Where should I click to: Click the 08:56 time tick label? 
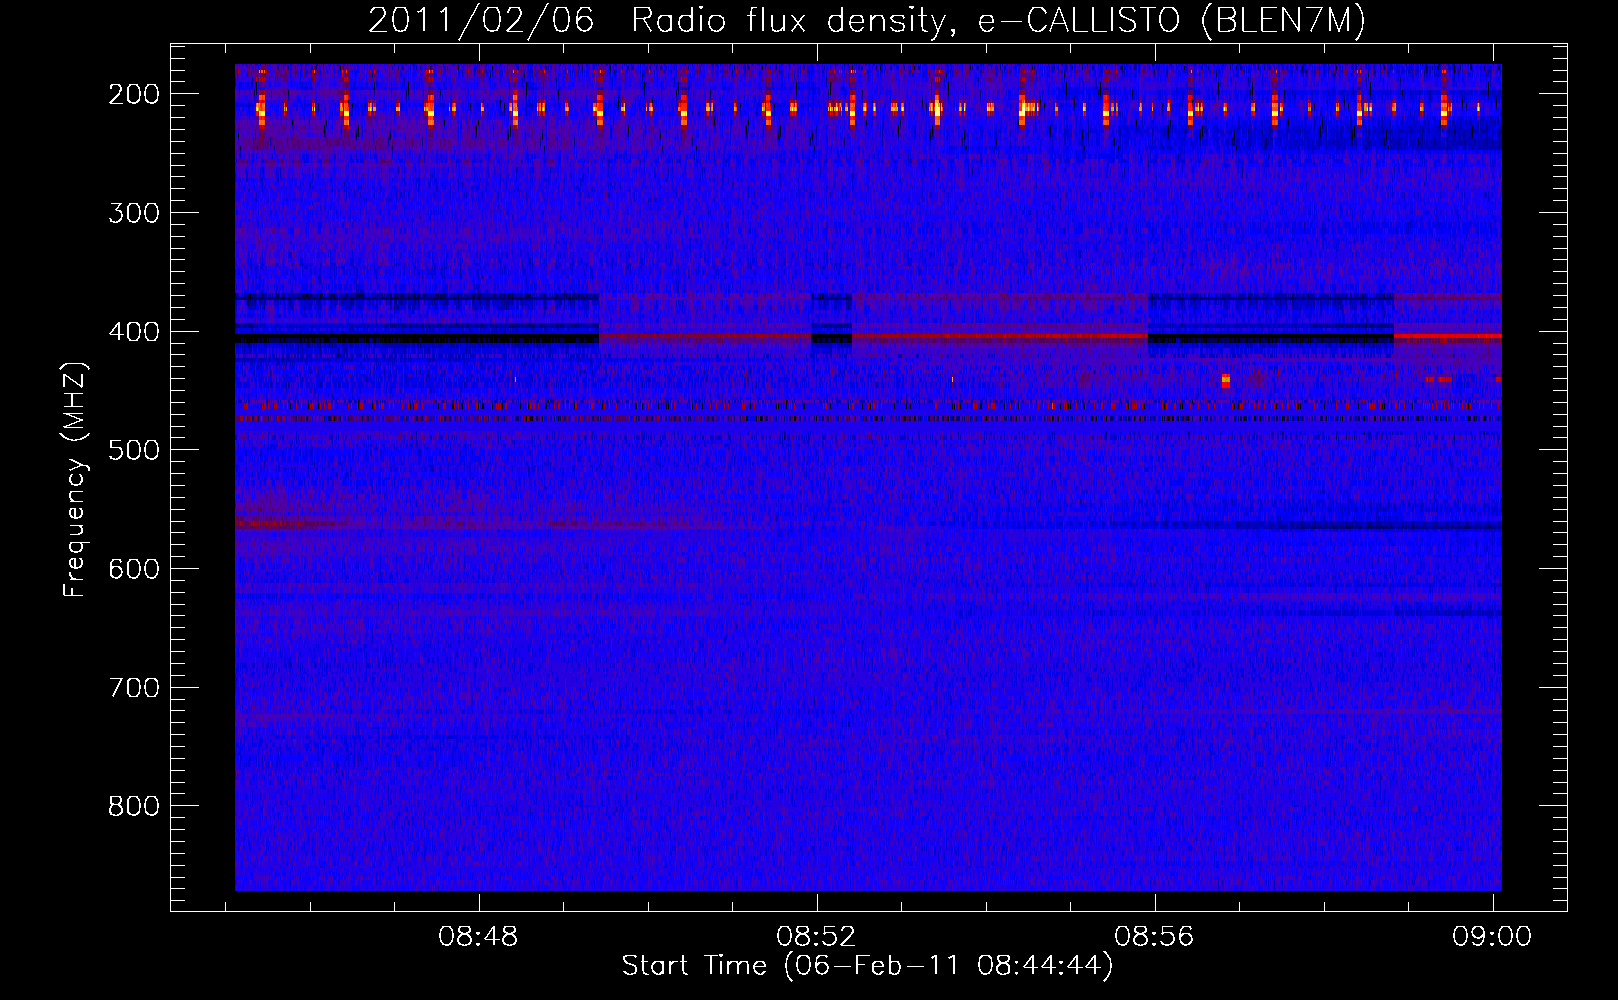tap(1154, 937)
